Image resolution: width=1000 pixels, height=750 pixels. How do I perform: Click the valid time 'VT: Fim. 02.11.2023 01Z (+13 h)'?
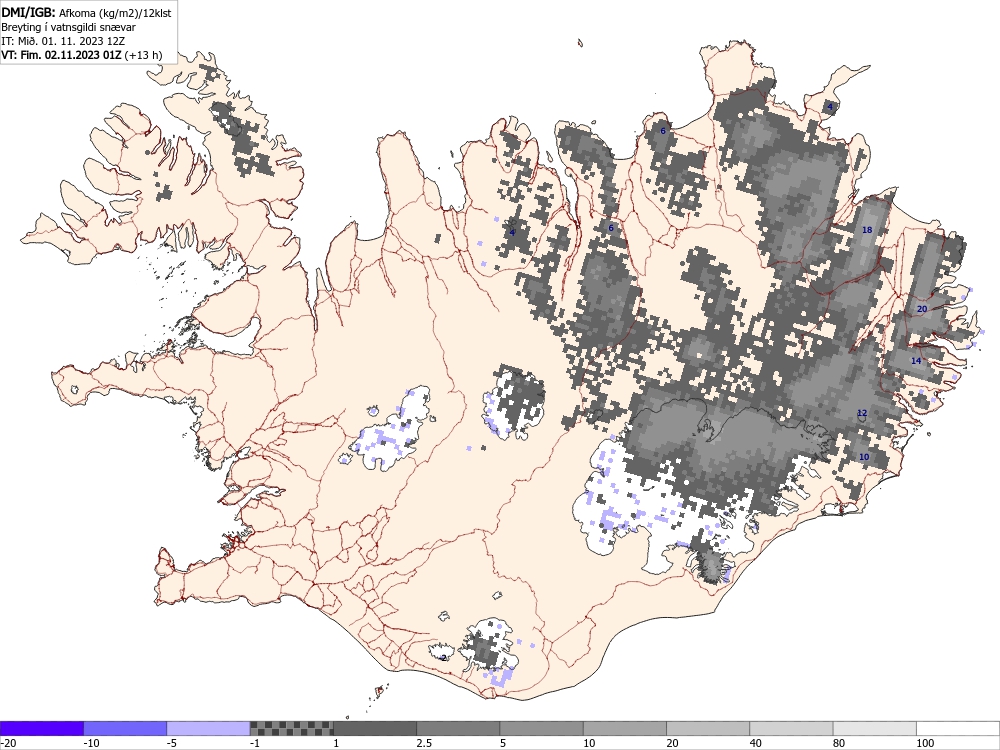tap(81, 55)
